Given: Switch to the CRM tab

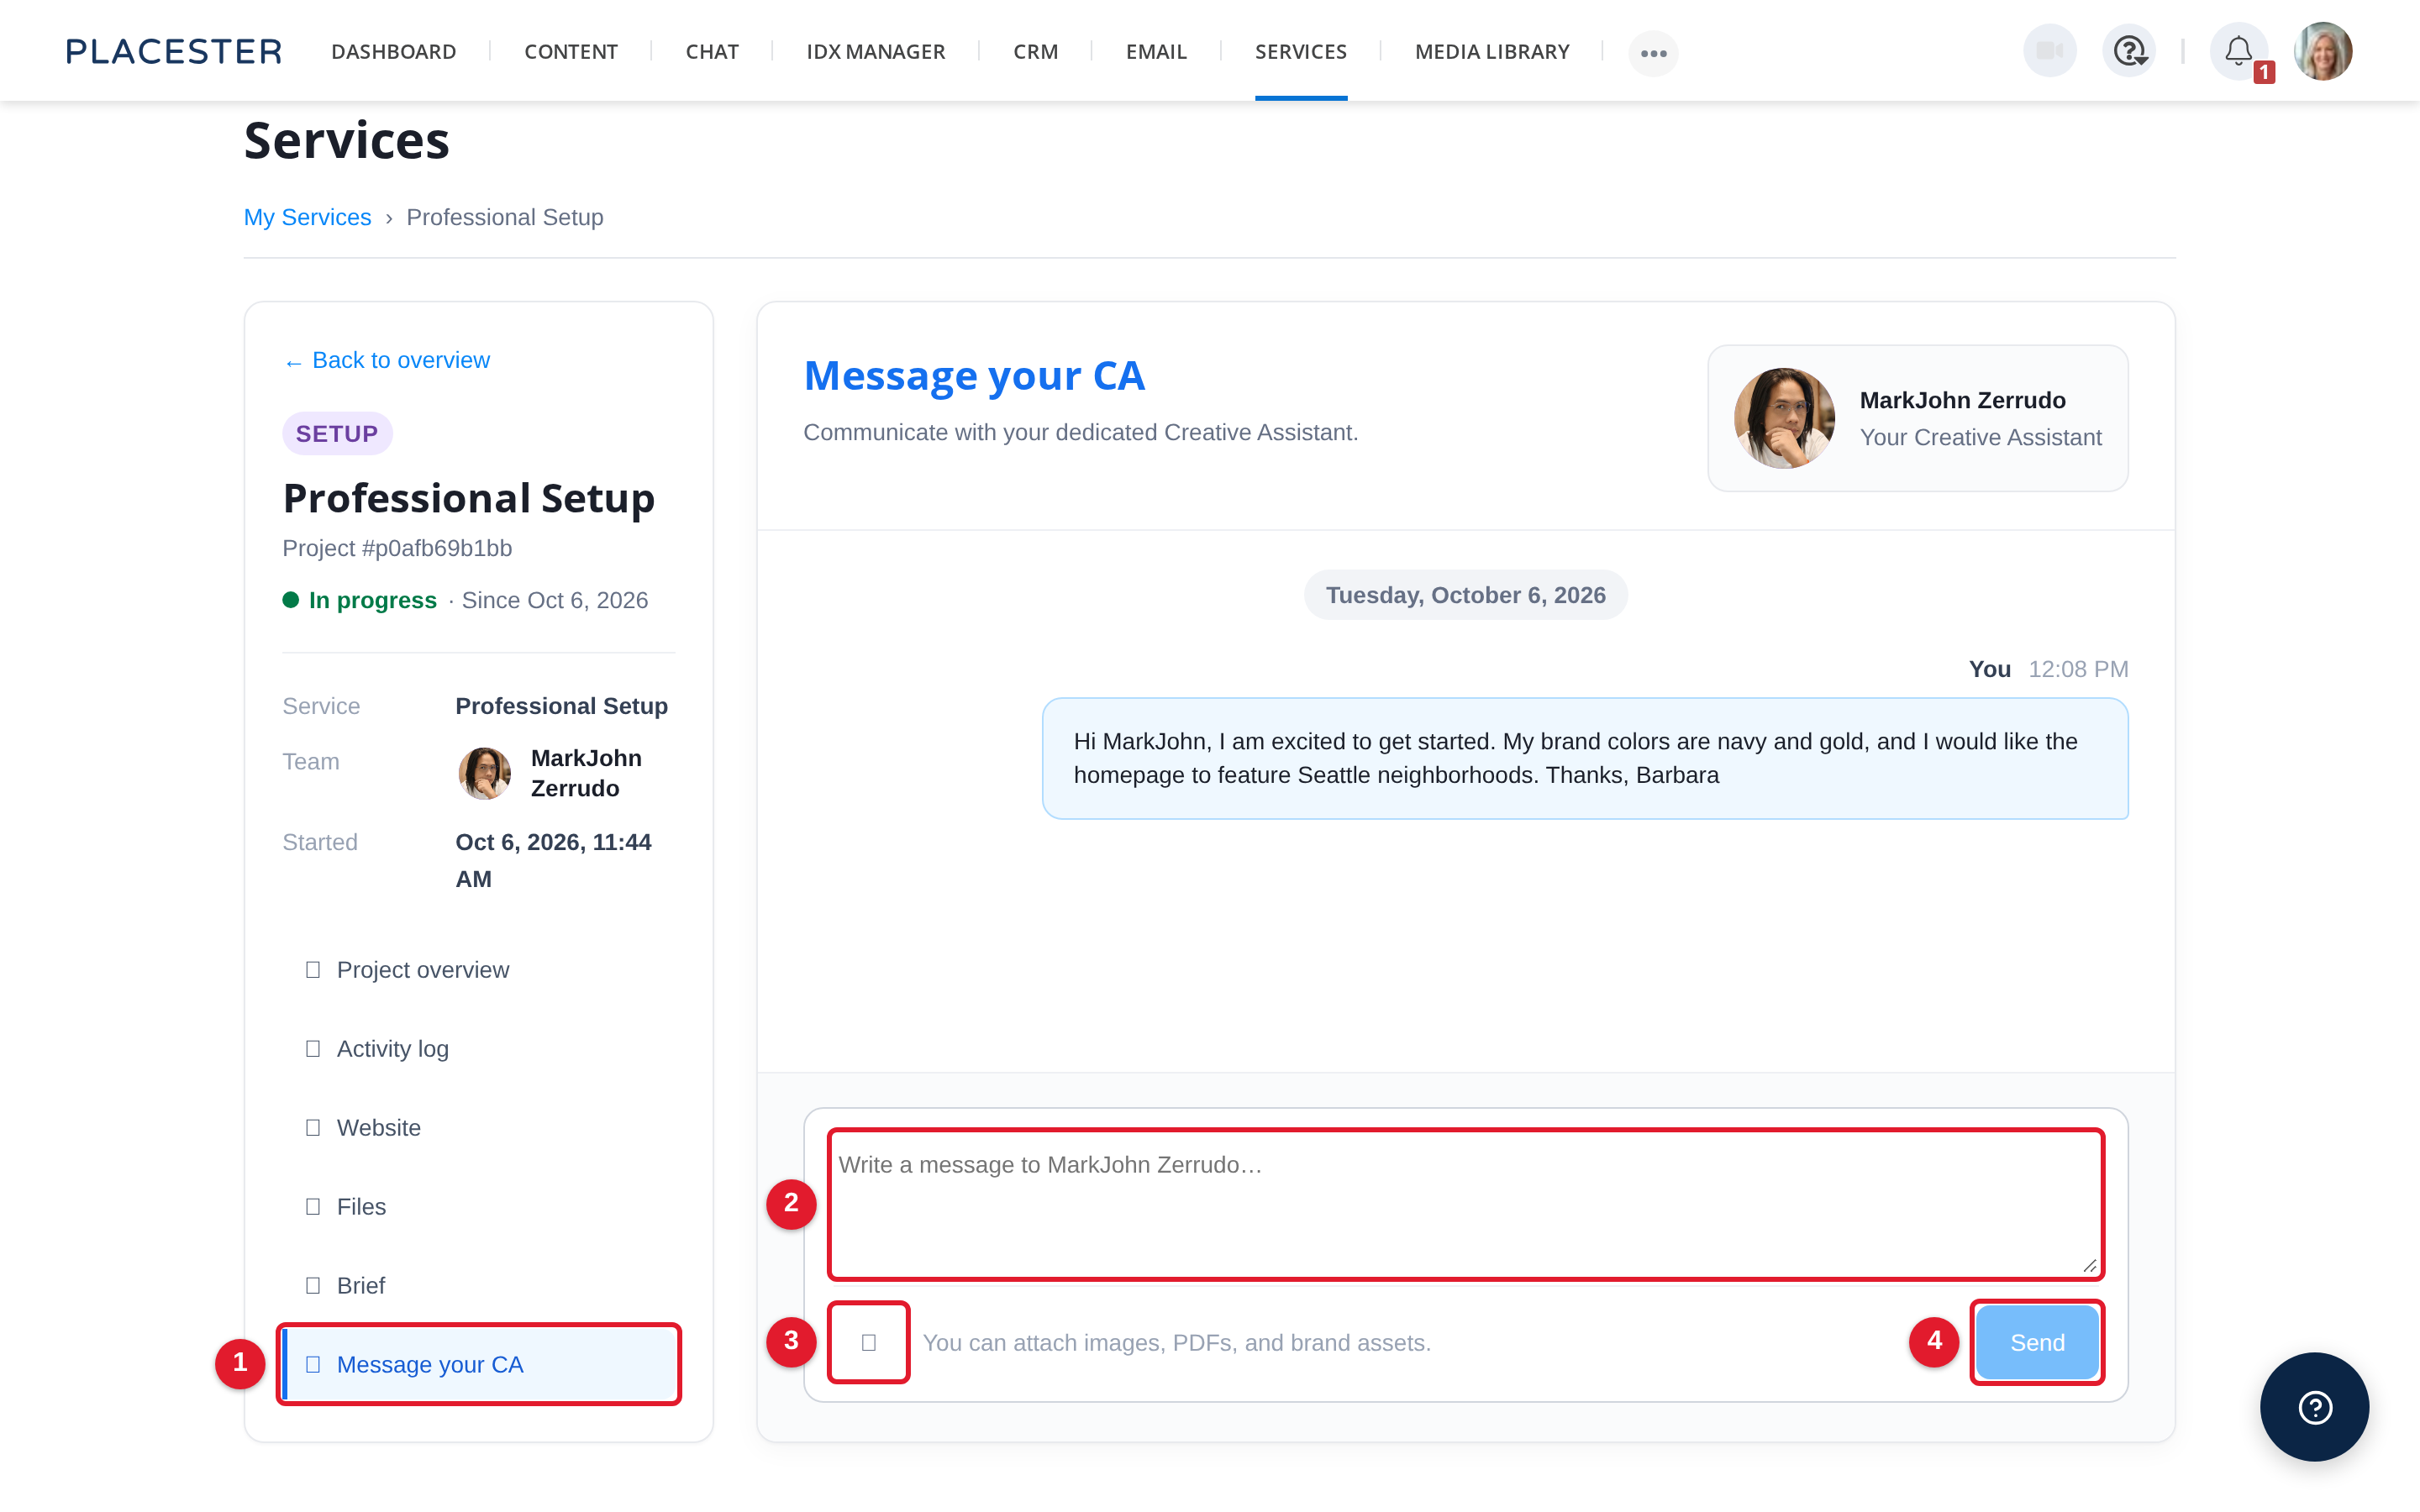Looking at the screenshot, I should (1035, 52).
